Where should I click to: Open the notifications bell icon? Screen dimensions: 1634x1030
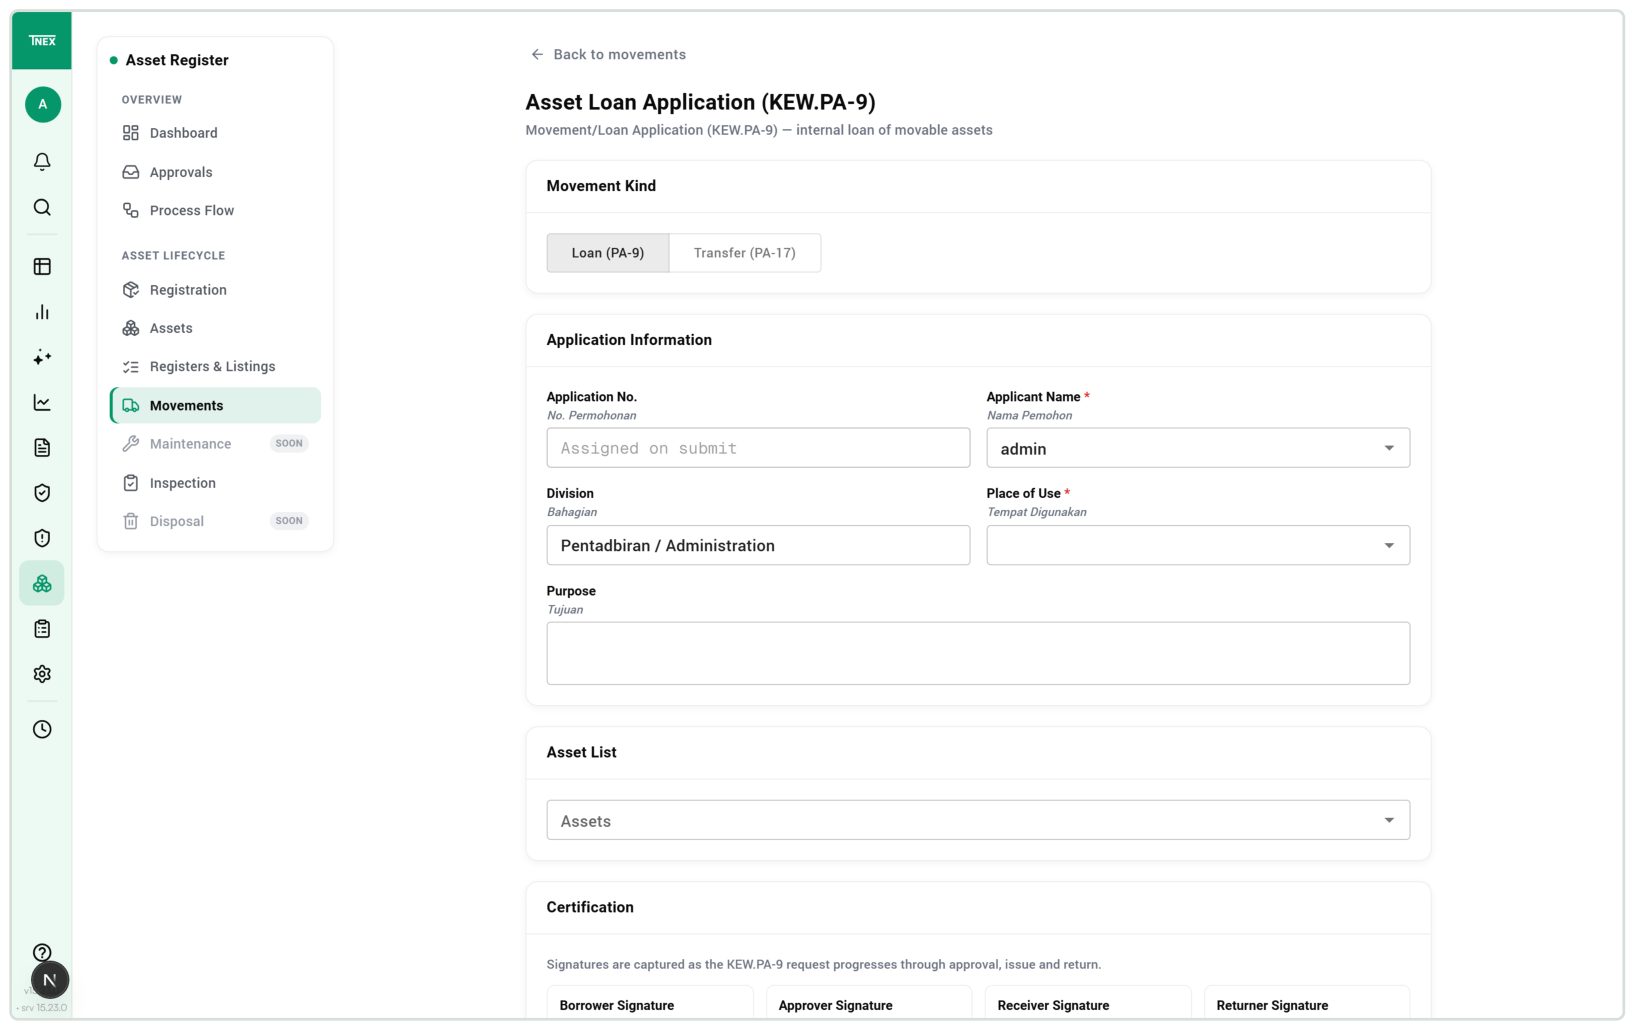42,161
